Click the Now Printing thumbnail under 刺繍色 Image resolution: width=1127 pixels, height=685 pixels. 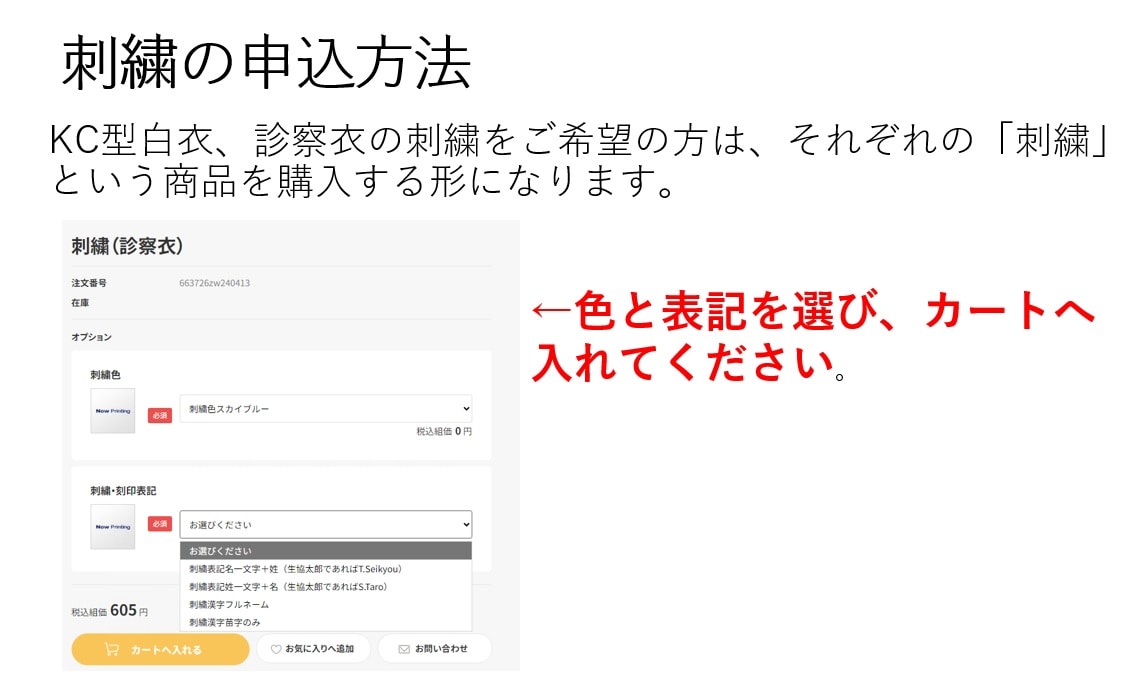[x=112, y=410]
